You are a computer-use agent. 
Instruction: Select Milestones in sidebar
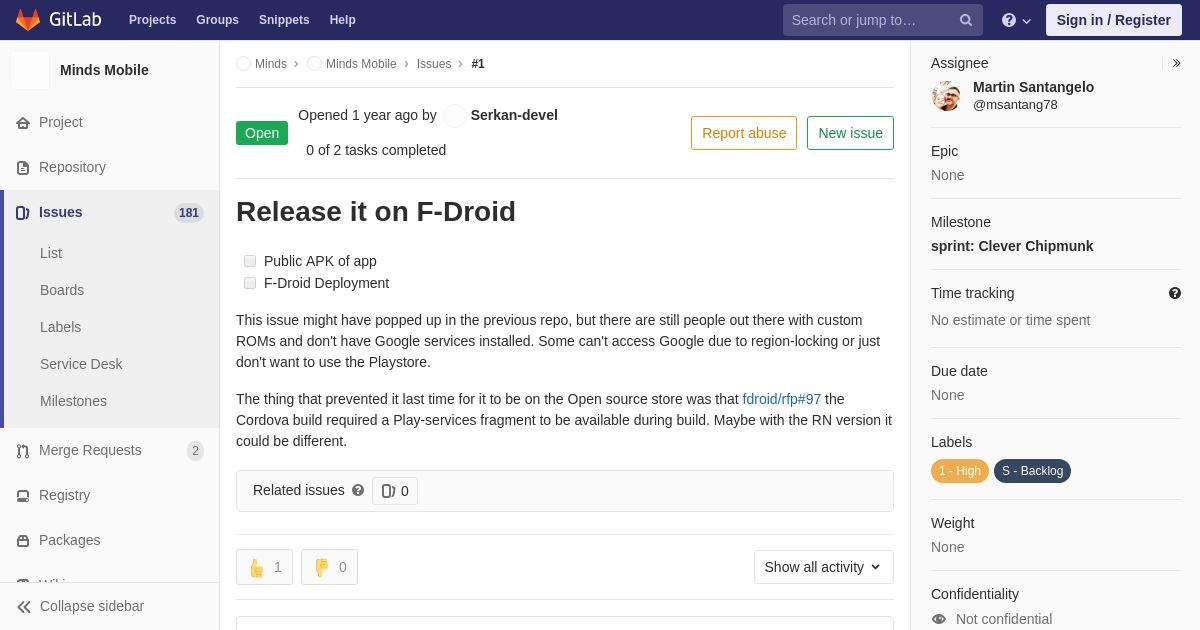tap(73, 401)
